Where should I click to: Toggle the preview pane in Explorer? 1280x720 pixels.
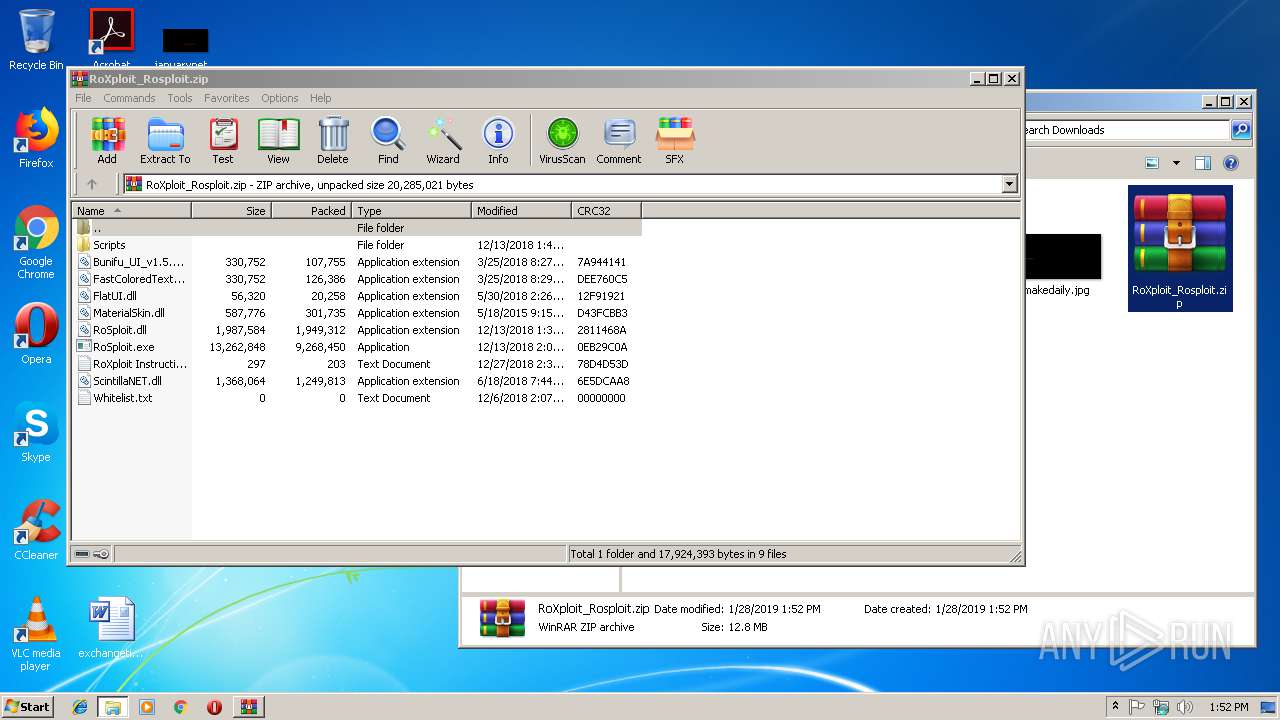[x=1203, y=163]
